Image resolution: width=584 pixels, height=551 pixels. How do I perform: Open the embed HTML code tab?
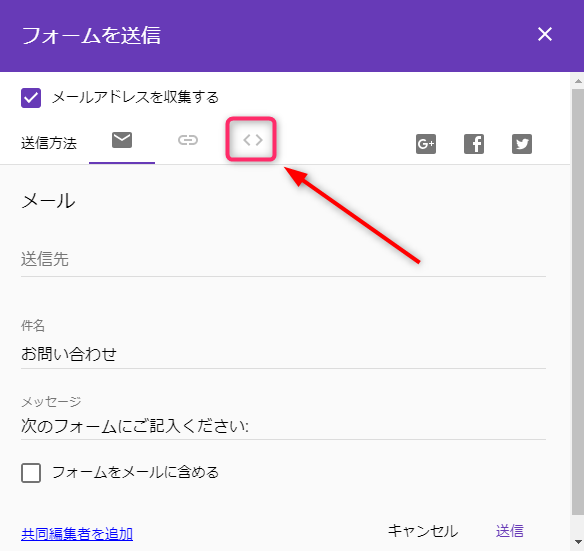253,140
